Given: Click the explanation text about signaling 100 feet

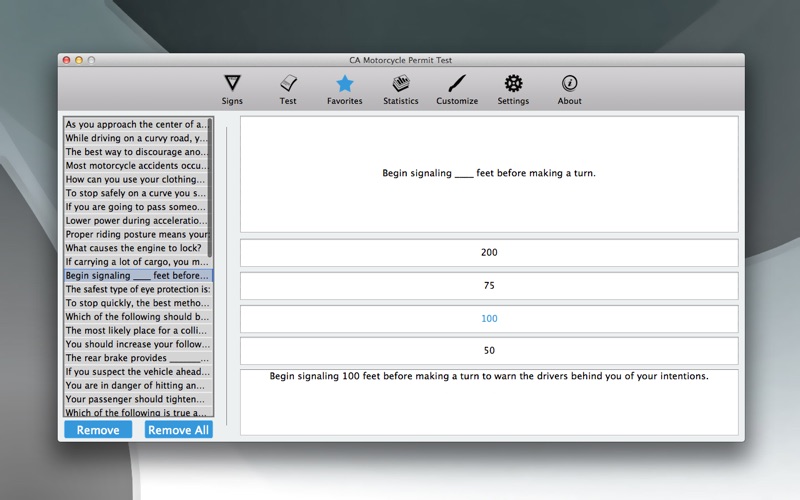Looking at the screenshot, I should pyautogui.click(x=489, y=377).
